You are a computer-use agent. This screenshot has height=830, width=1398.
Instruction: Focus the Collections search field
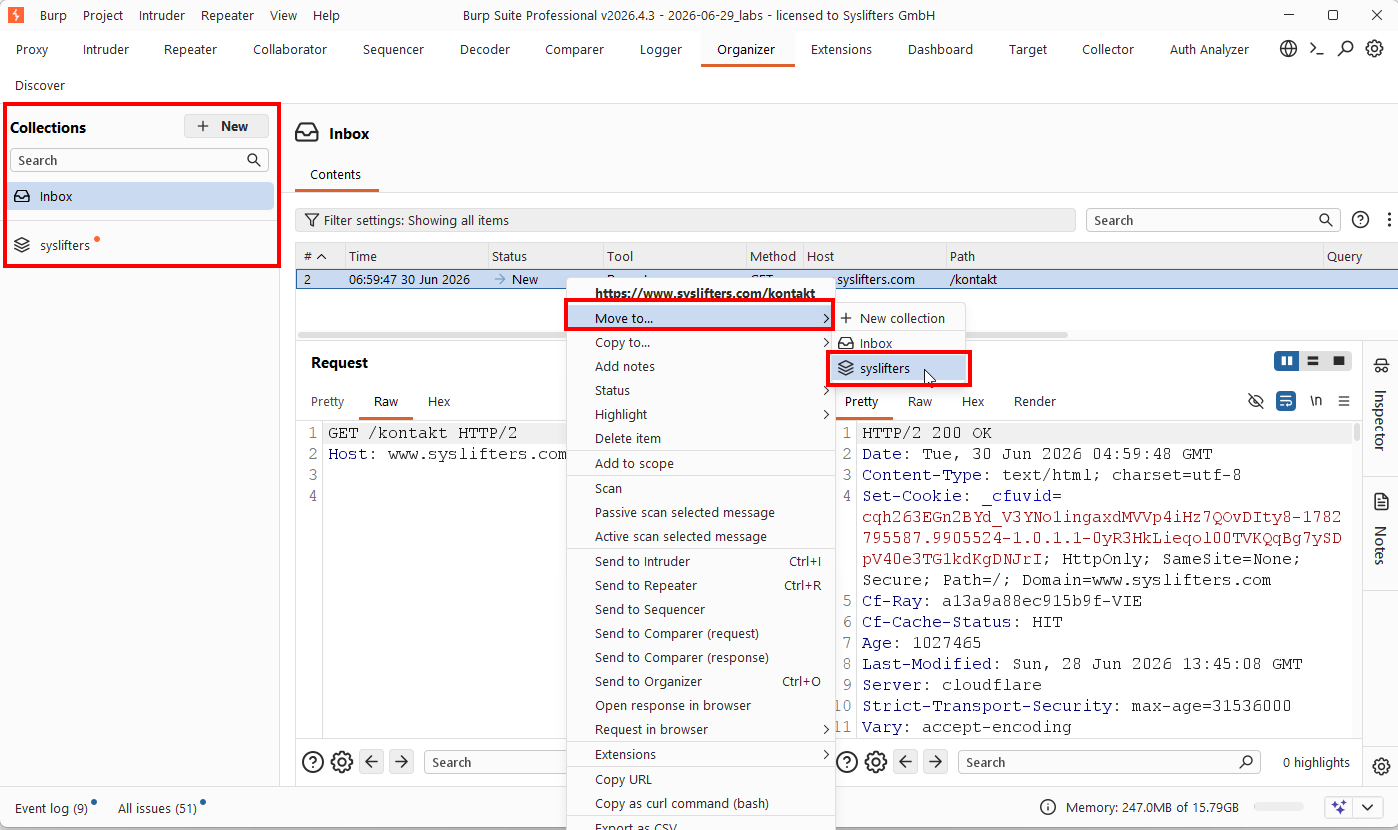point(139,160)
